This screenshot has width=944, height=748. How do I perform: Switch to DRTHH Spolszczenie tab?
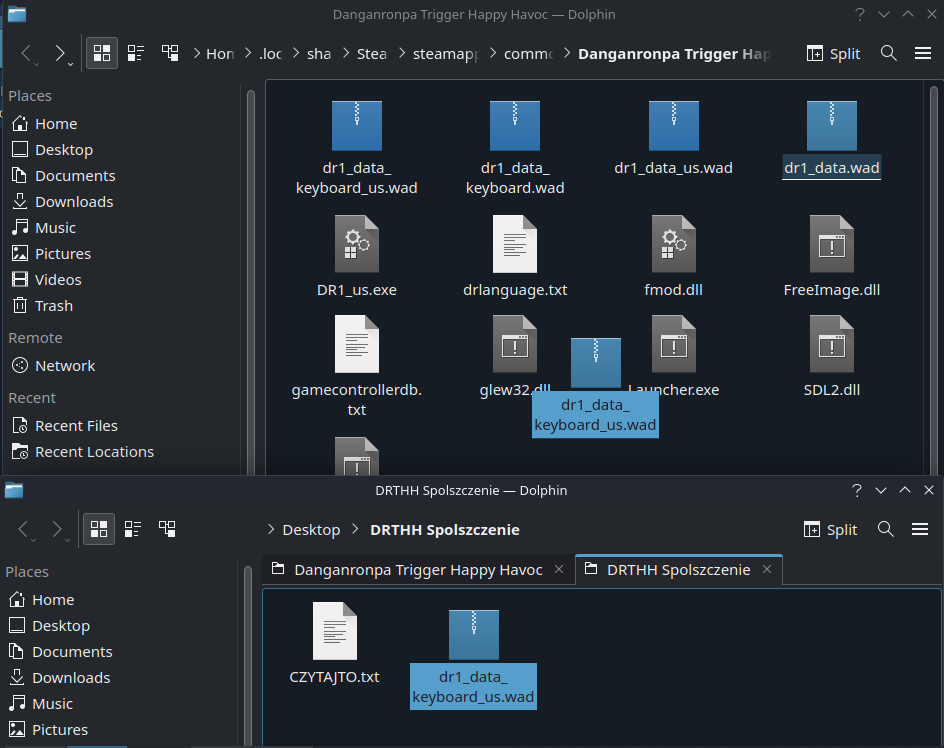tap(678, 570)
